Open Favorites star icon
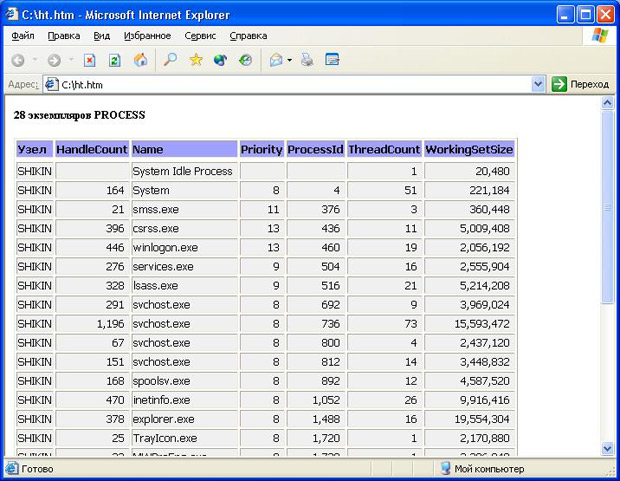The width and height of the screenshot is (620, 481). click(x=196, y=60)
